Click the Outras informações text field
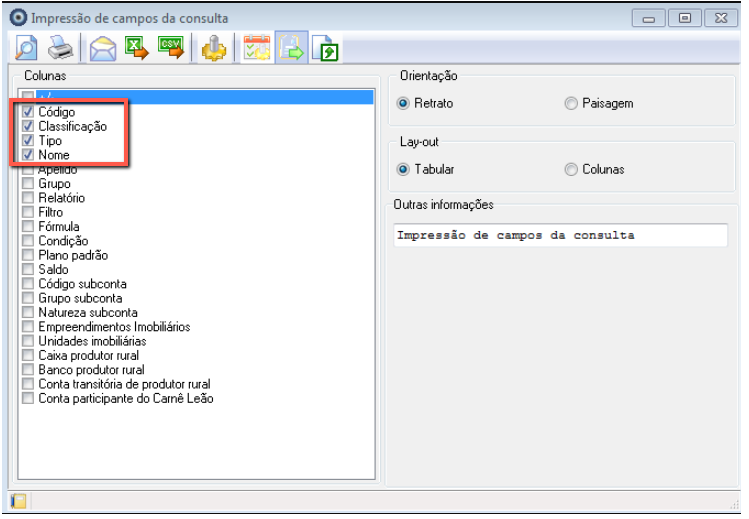The image size is (749, 519). tap(559, 235)
